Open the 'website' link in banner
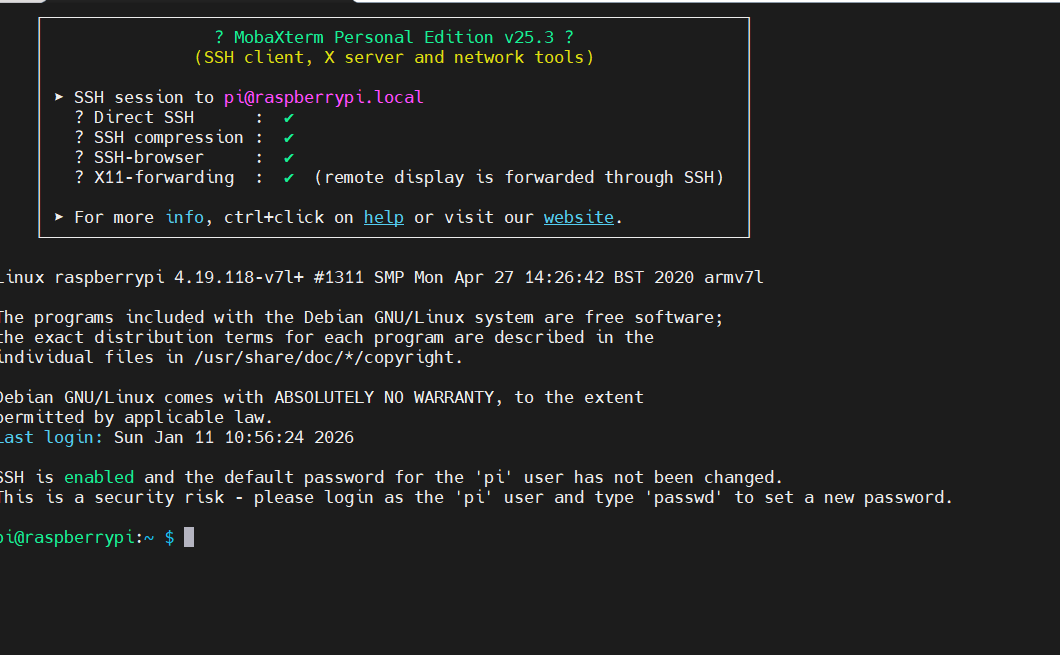The height and width of the screenshot is (655, 1060). (x=579, y=217)
